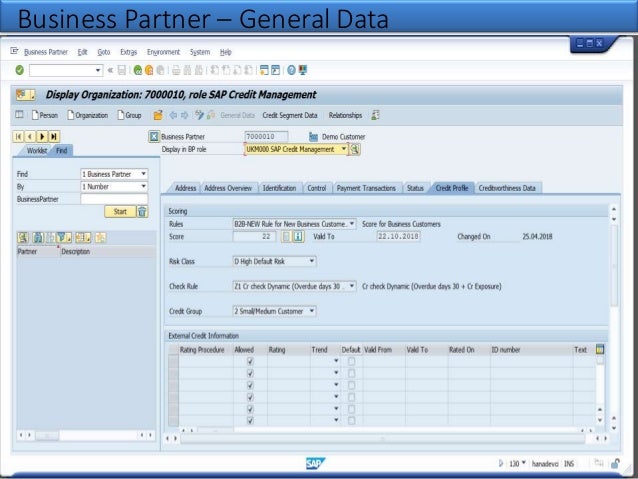638x479 pixels.
Task: Click the Print icon in standard toolbar
Action: (176, 70)
